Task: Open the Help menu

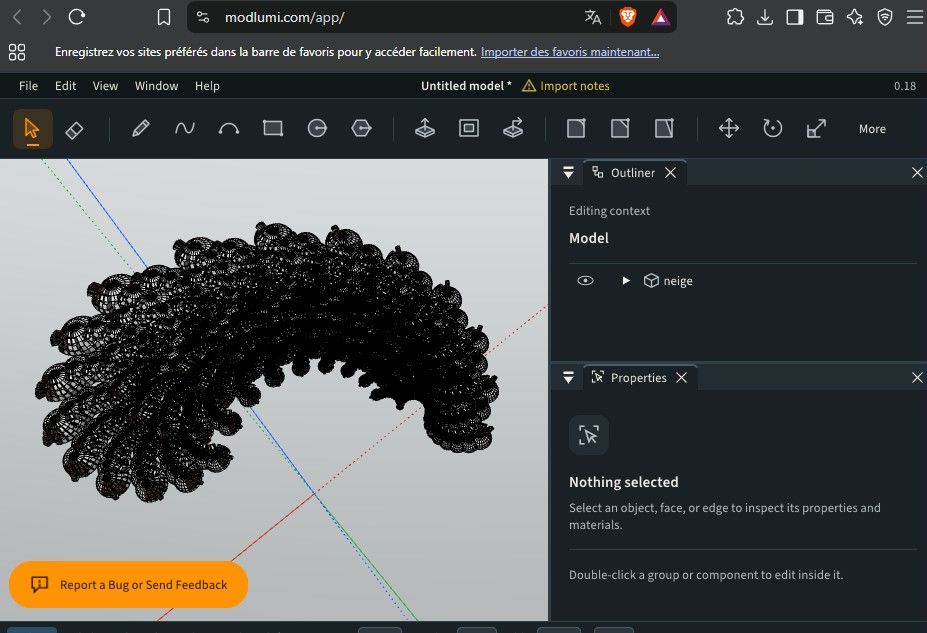Action: point(208,86)
